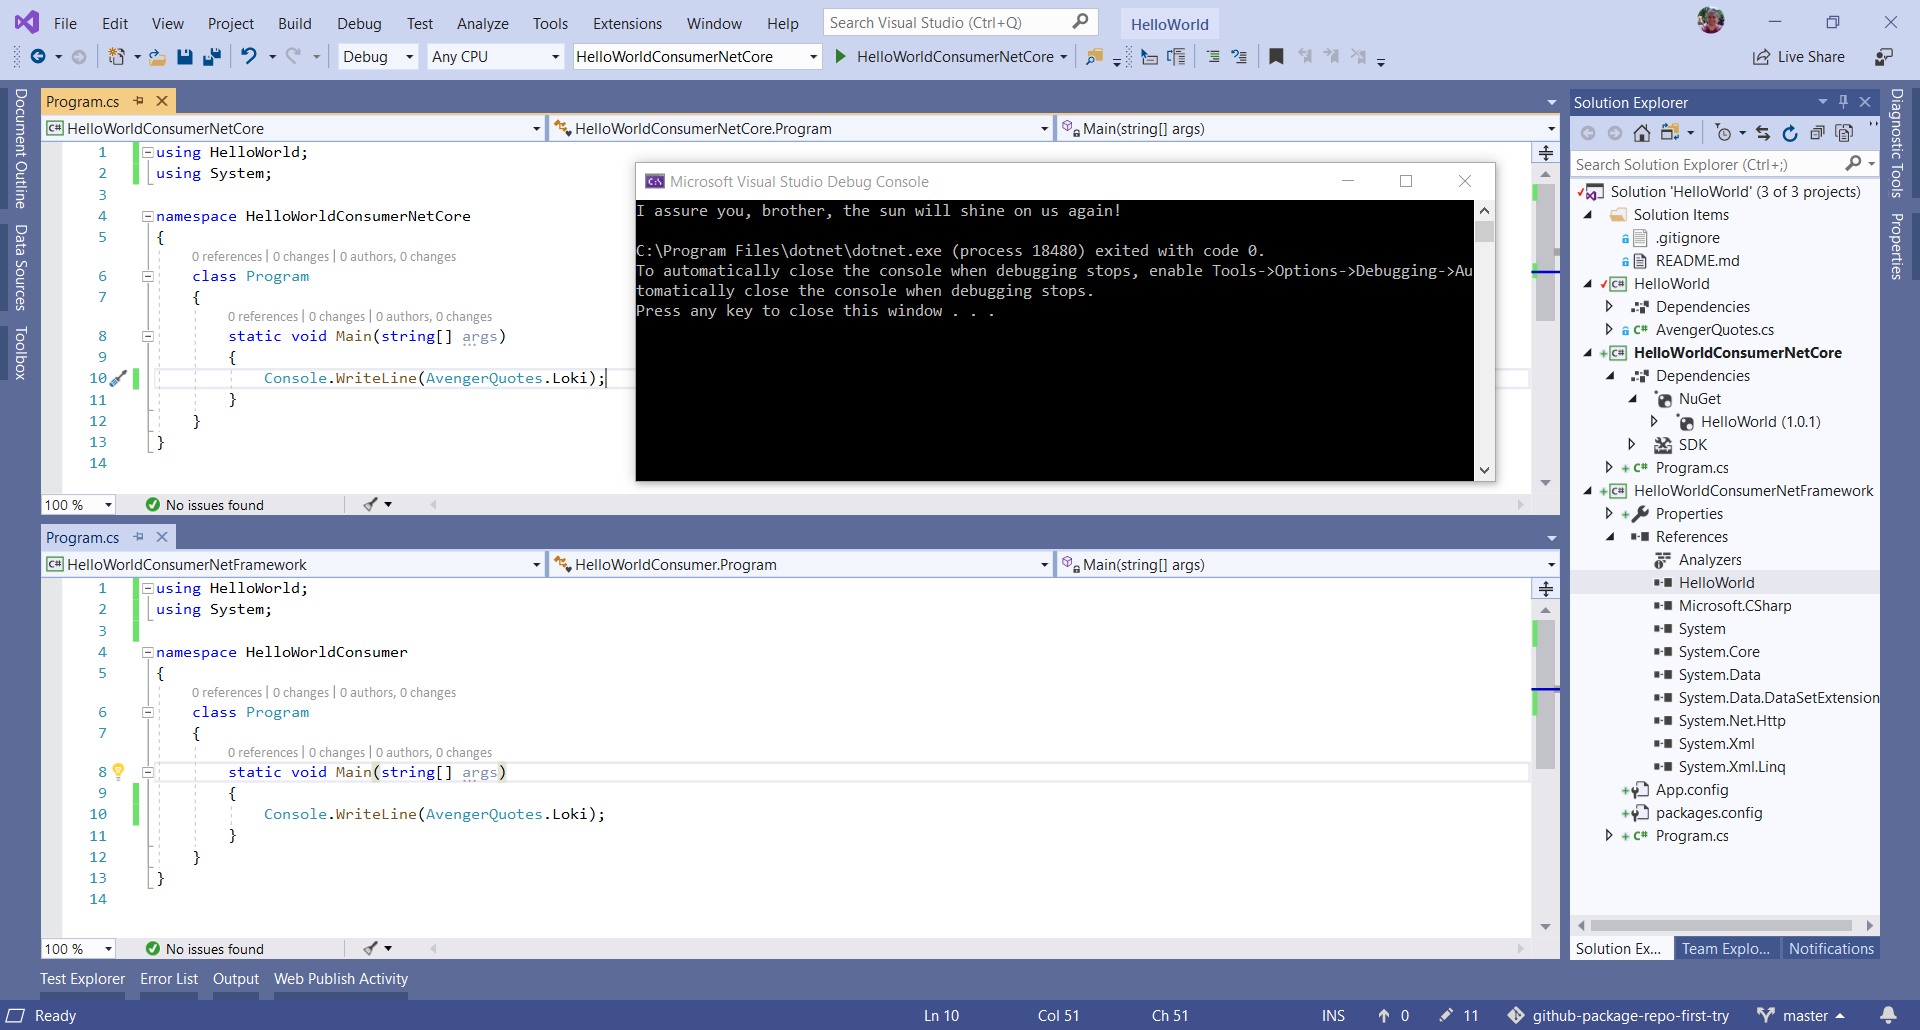Click Sync with Active Document icon
The height and width of the screenshot is (1030, 1920).
(1763, 133)
